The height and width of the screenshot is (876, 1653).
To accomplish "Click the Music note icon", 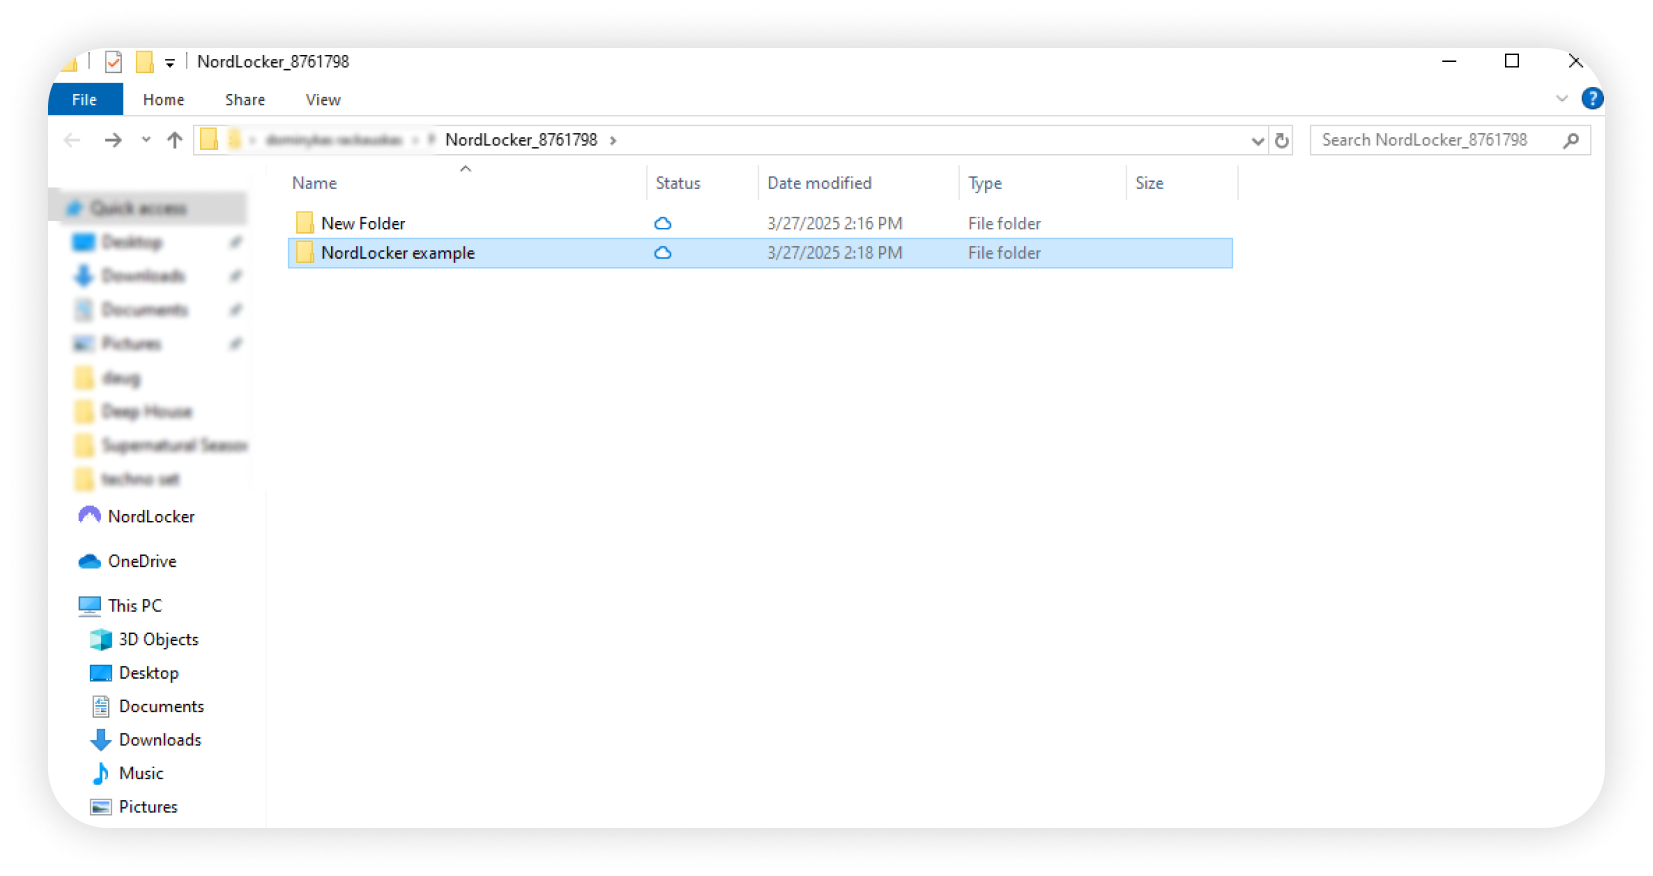I will [x=101, y=774].
